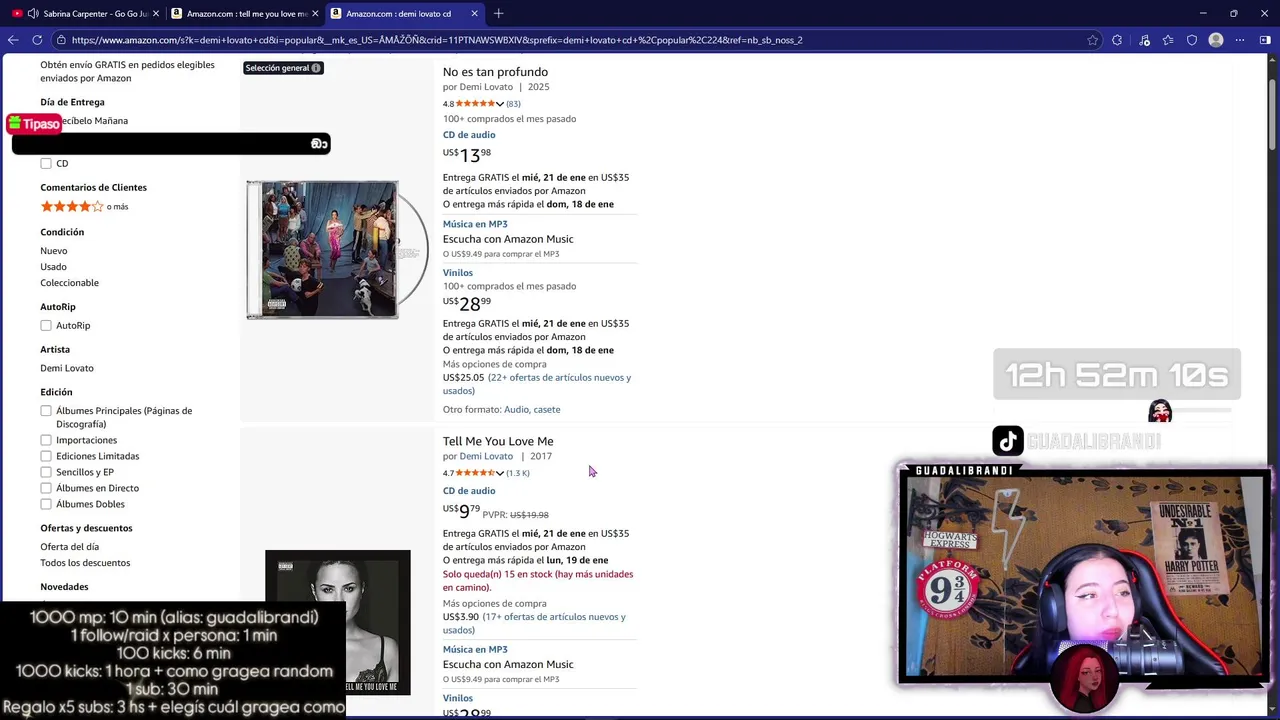This screenshot has height=720, width=1280.
Task: Open Música en MP3 for No es tan profundo
Action: pos(475,224)
